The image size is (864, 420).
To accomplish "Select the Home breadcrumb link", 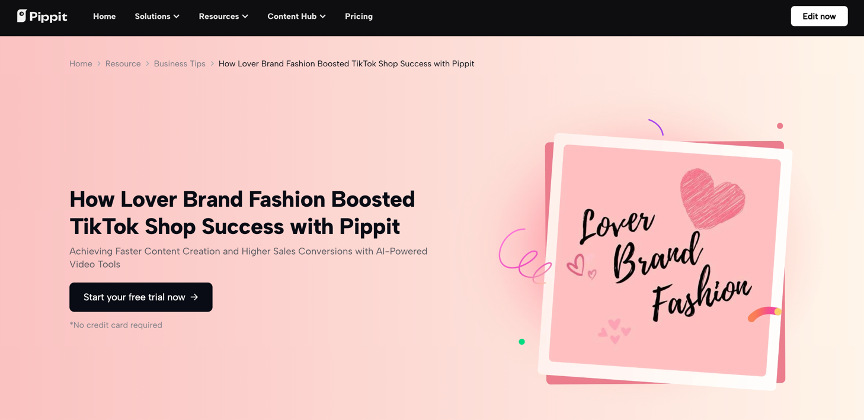I will point(80,64).
